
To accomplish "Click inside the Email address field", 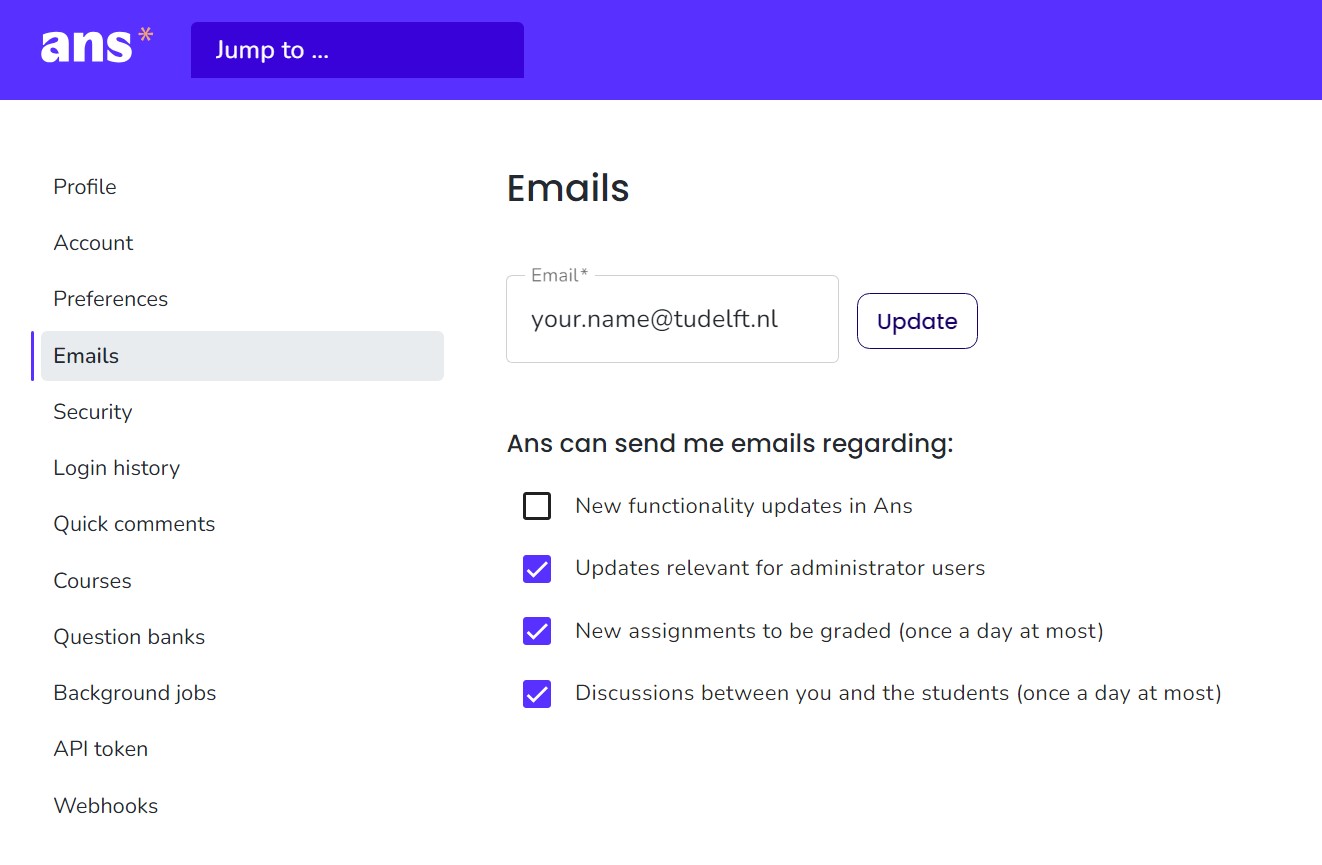I will (671, 318).
